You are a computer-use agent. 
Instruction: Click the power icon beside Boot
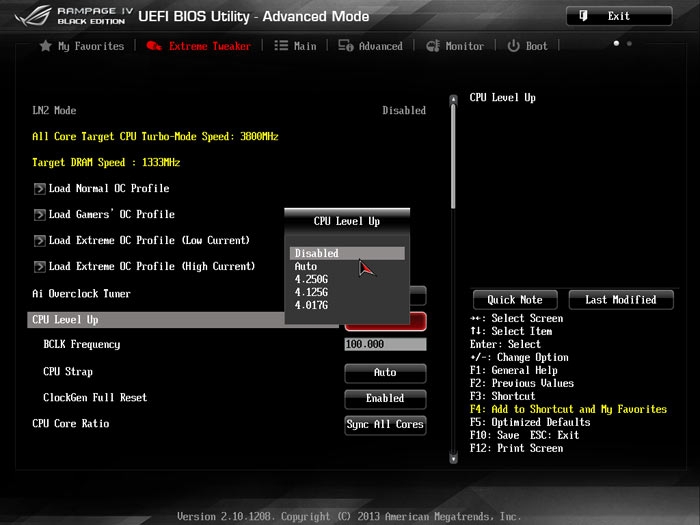point(513,46)
